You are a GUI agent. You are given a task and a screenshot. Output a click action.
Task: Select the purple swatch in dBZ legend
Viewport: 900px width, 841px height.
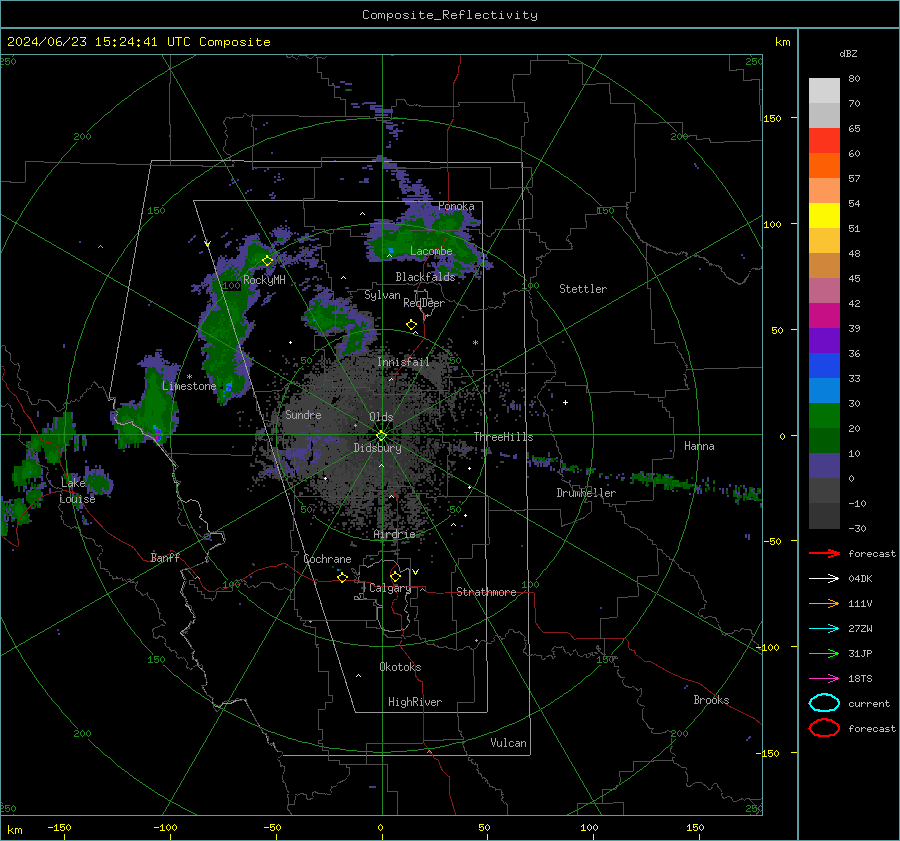point(824,340)
